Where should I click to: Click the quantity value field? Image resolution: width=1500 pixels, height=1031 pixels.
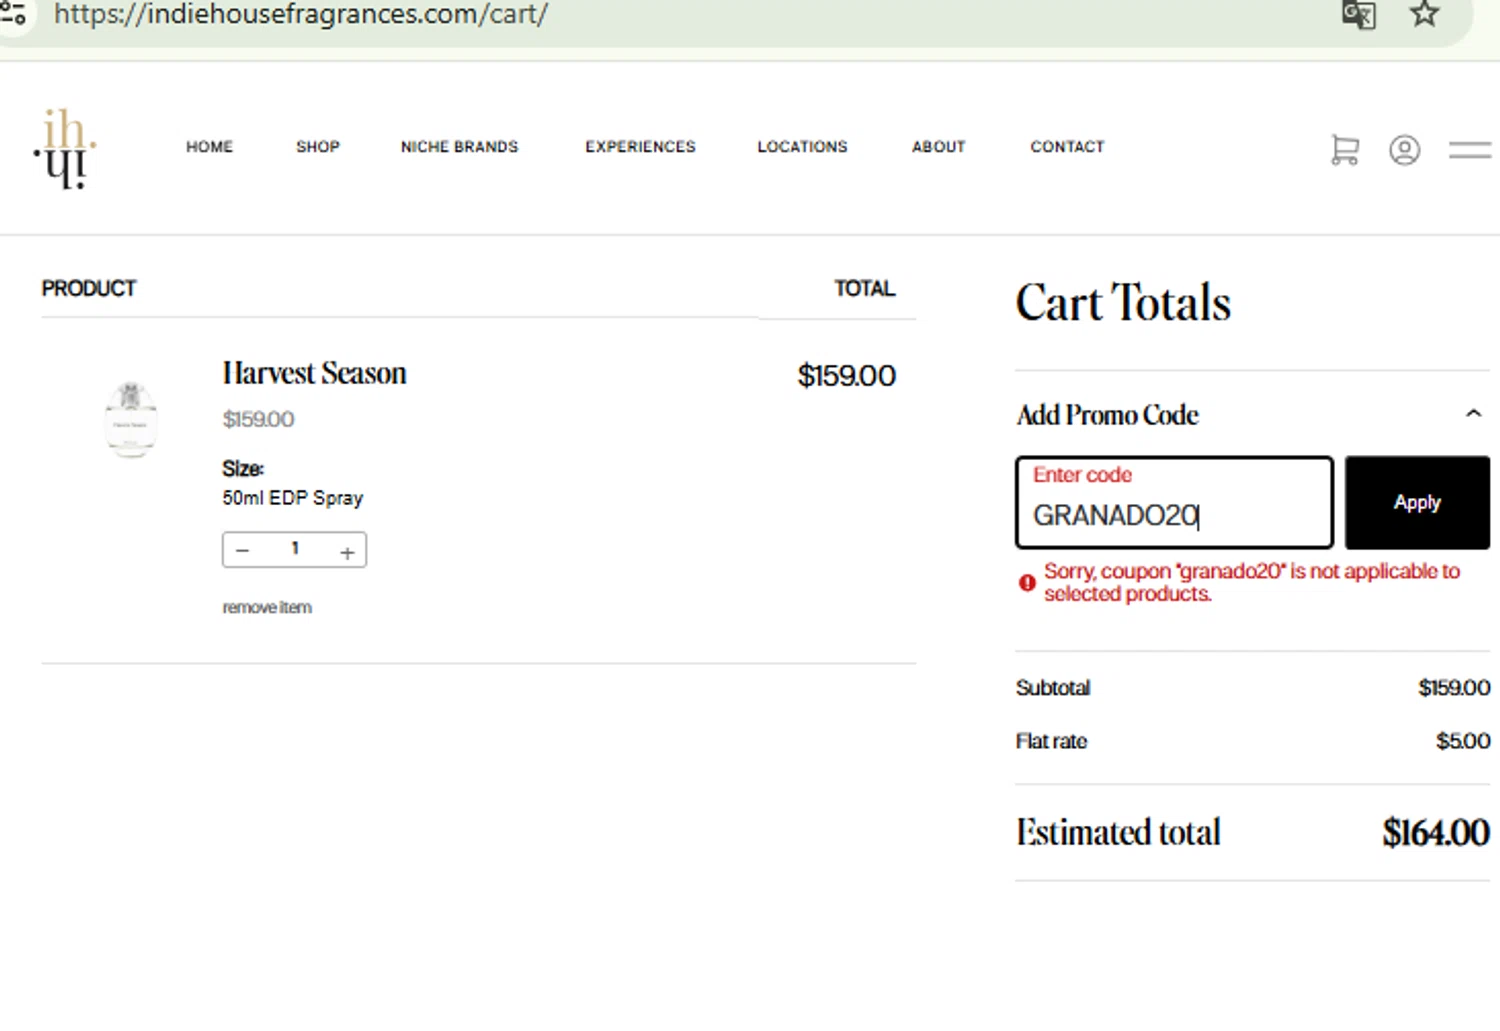tap(295, 549)
